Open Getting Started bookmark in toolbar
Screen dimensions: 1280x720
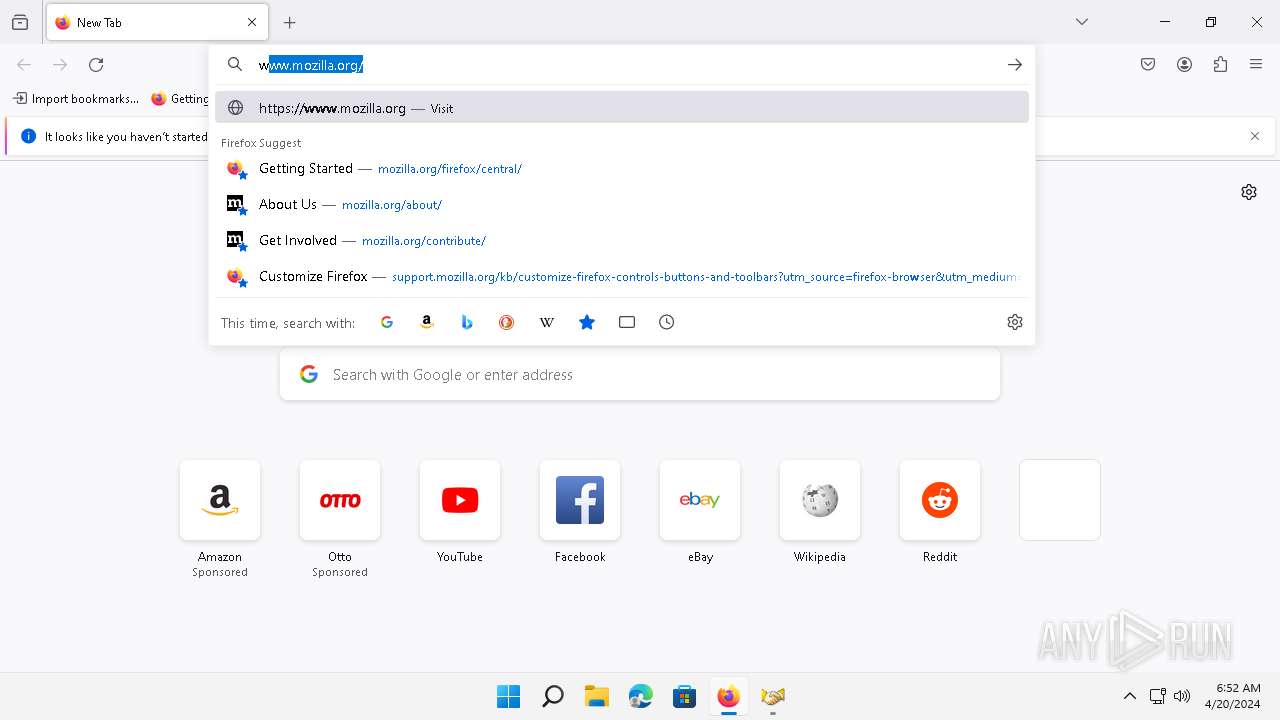click(x=180, y=99)
